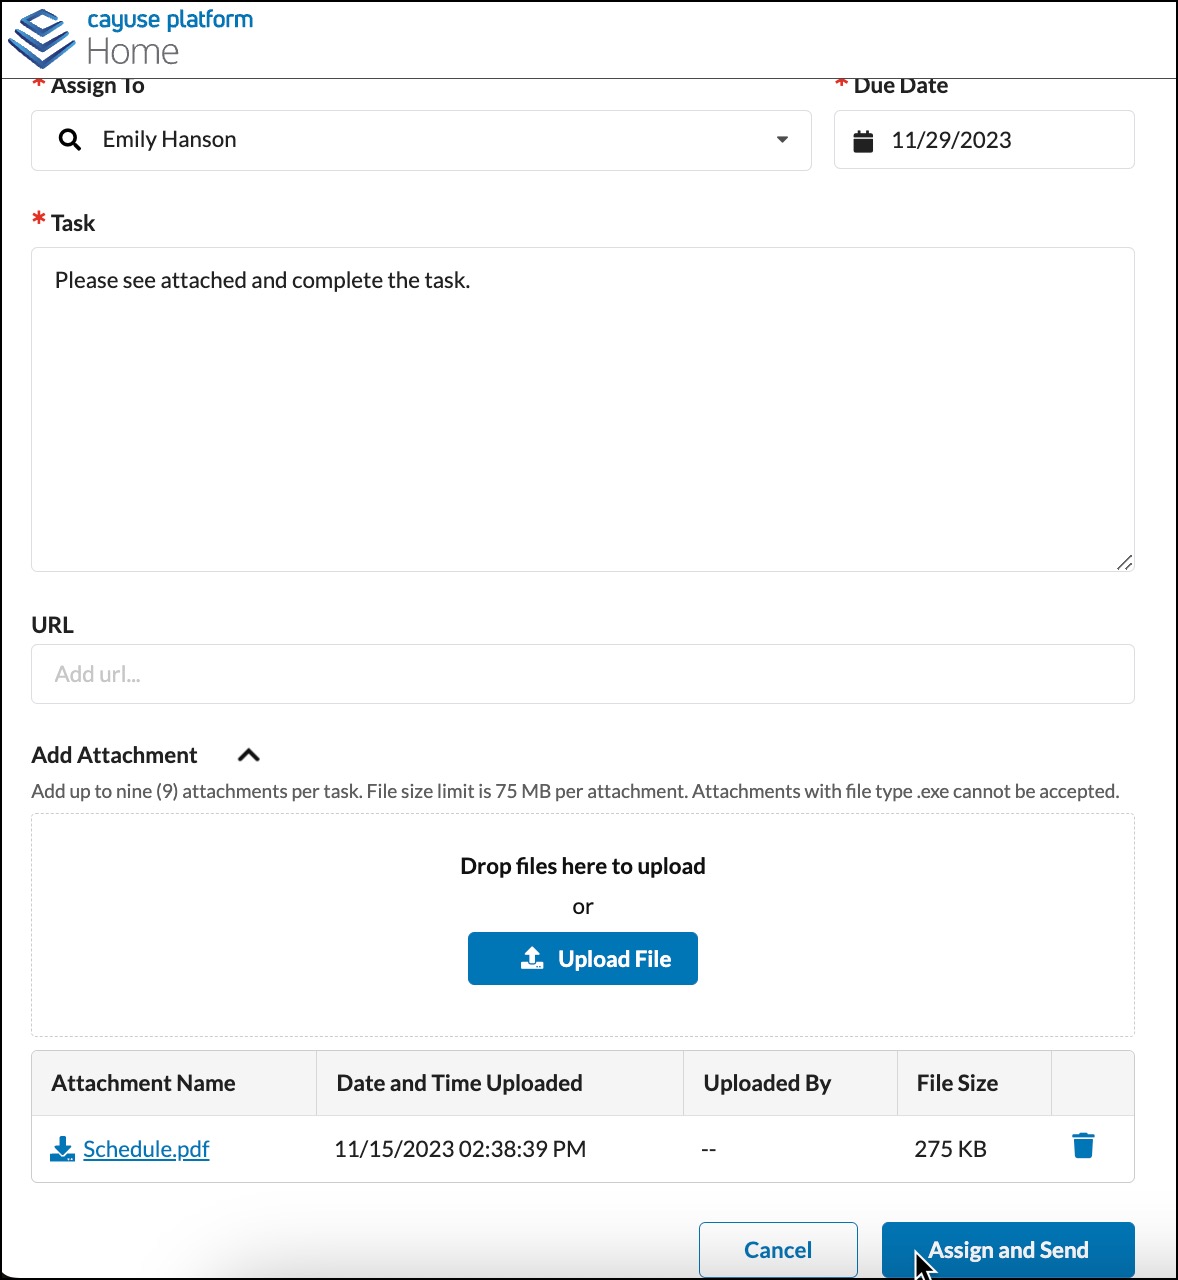The image size is (1178, 1280).
Task: Click the calendar icon in Due Date
Action: point(863,141)
